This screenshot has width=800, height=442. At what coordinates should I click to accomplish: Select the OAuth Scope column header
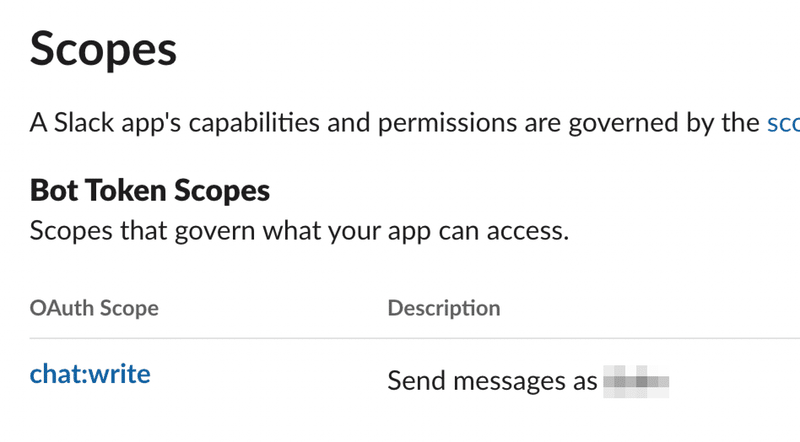pyautogui.click(x=94, y=307)
